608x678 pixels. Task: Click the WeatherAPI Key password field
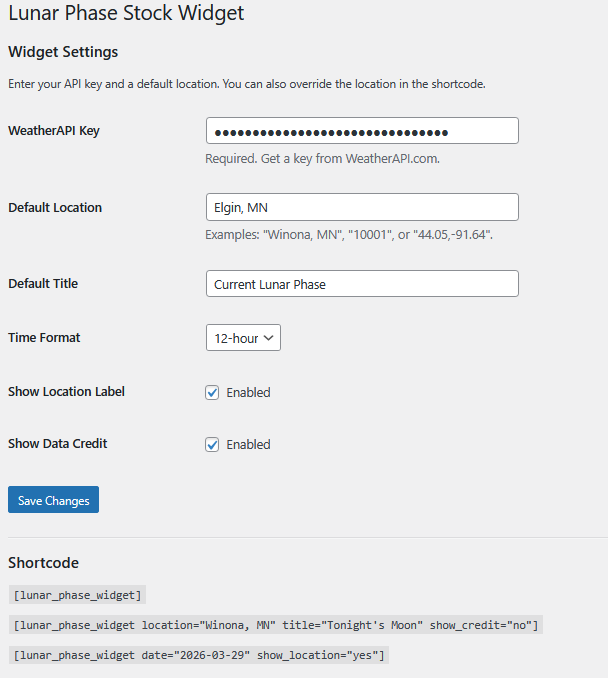tap(362, 131)
